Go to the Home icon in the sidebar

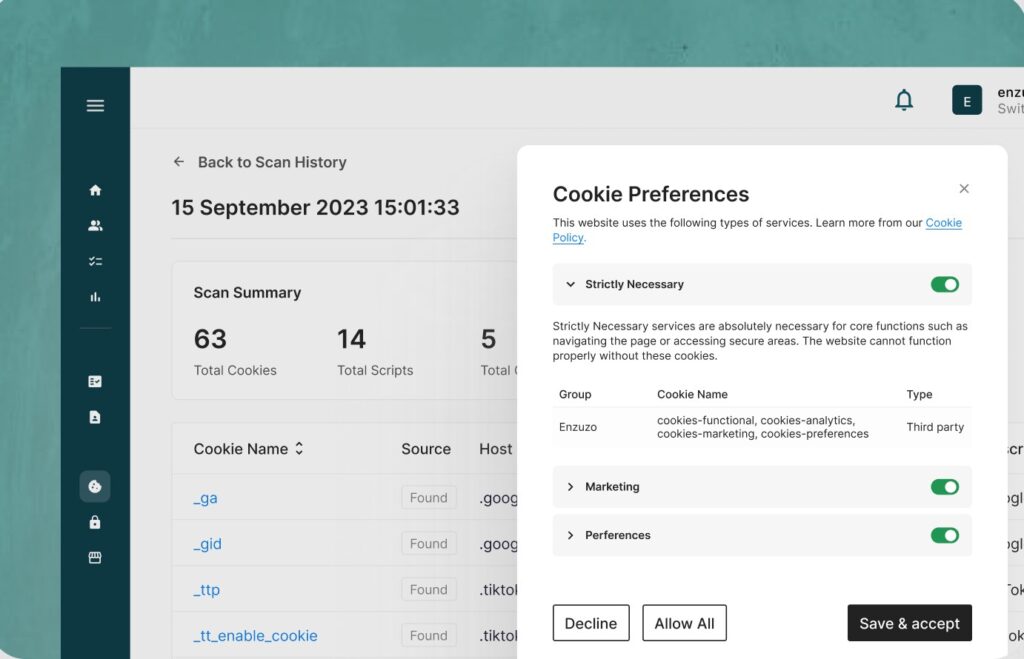tap(95, 190)
